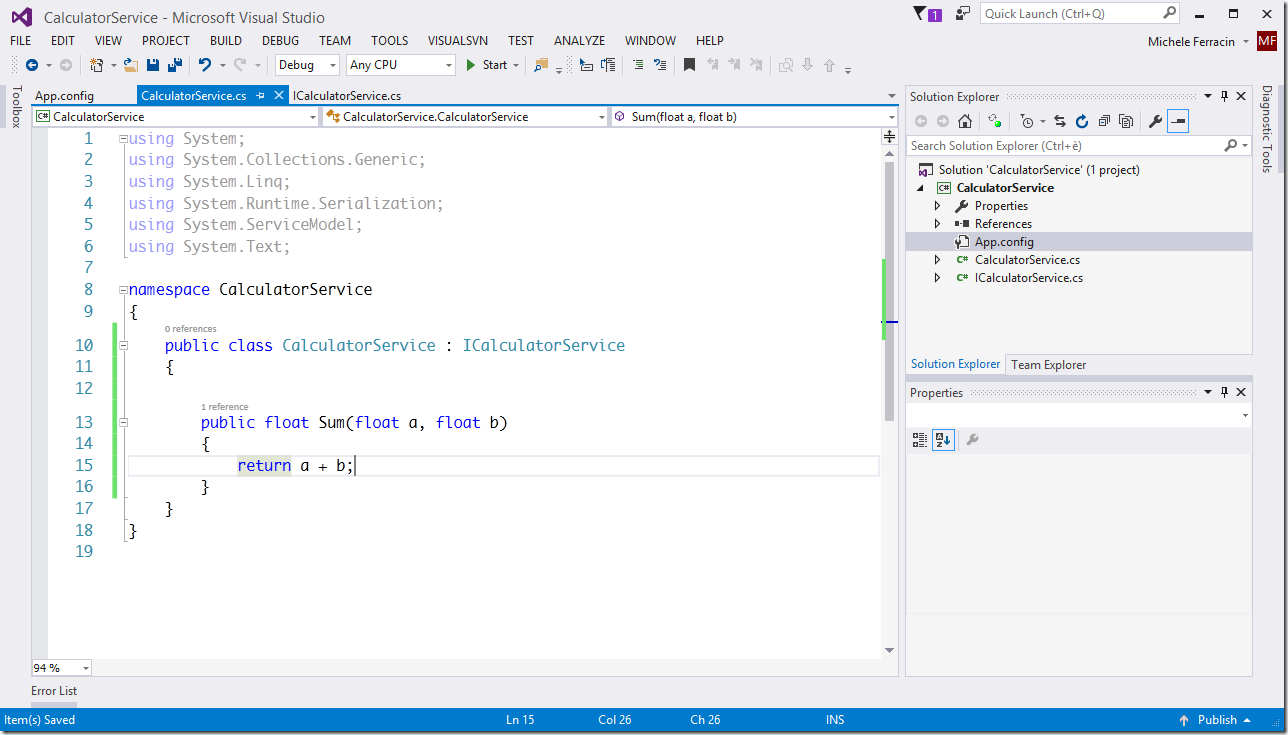1288x735 pixels.
Task: Expand the References node in Solution Explorer
Action: (937, 224)
